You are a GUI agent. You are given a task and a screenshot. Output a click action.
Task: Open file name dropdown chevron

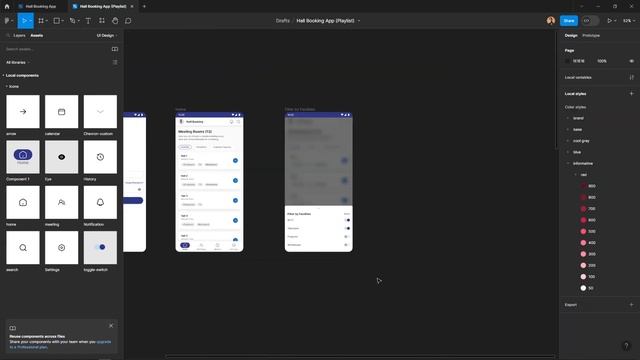[x=359, y=21]
